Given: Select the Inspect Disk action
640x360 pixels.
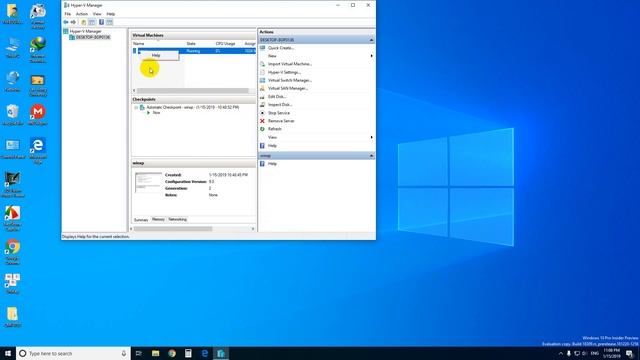Looking at the screenshot, I should click(280, 104).
